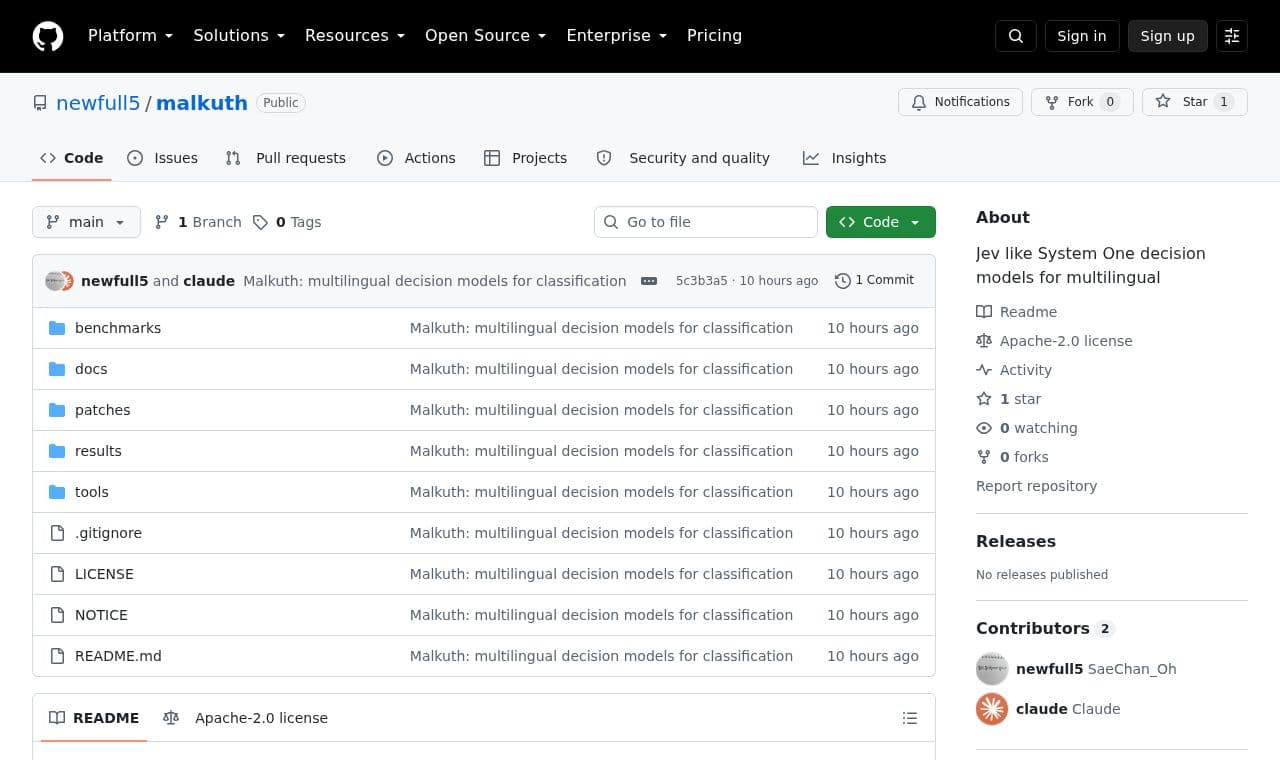Open the 0 Tags link
The width and height of the screenshot is (1280, 760).
tap(287, 222)
